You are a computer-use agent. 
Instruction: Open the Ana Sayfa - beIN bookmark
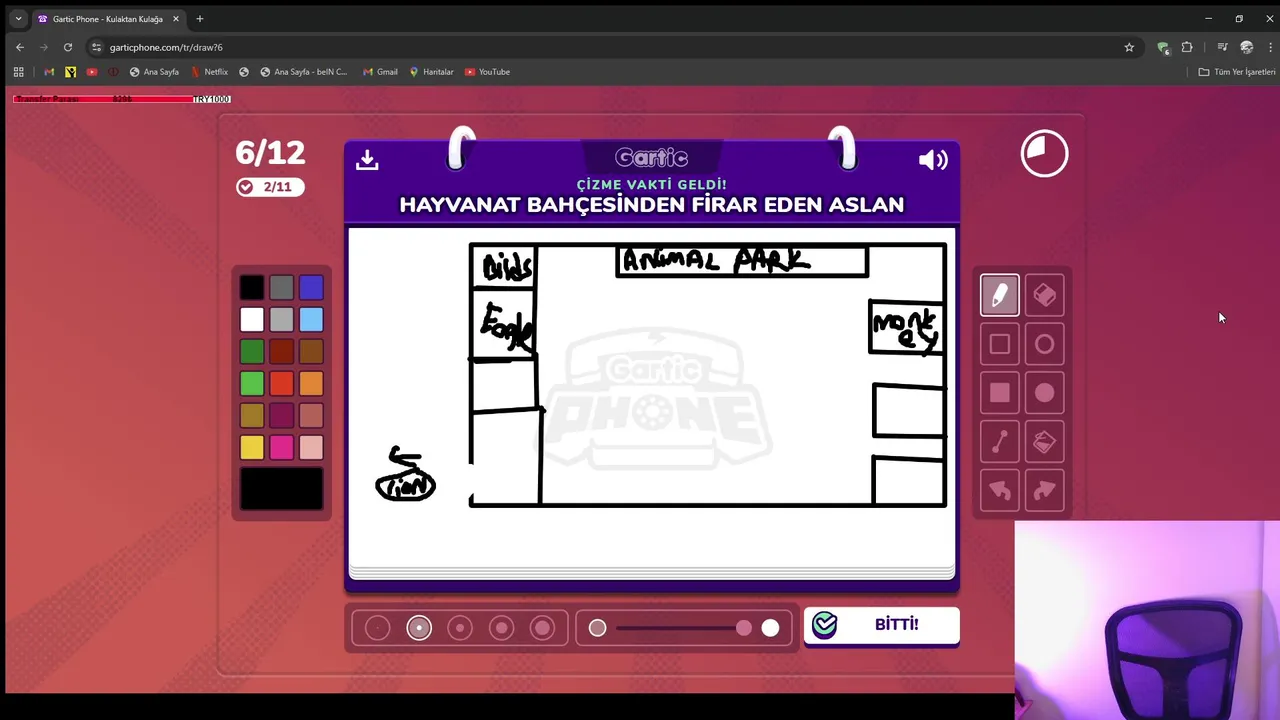[x=303, y=72]
